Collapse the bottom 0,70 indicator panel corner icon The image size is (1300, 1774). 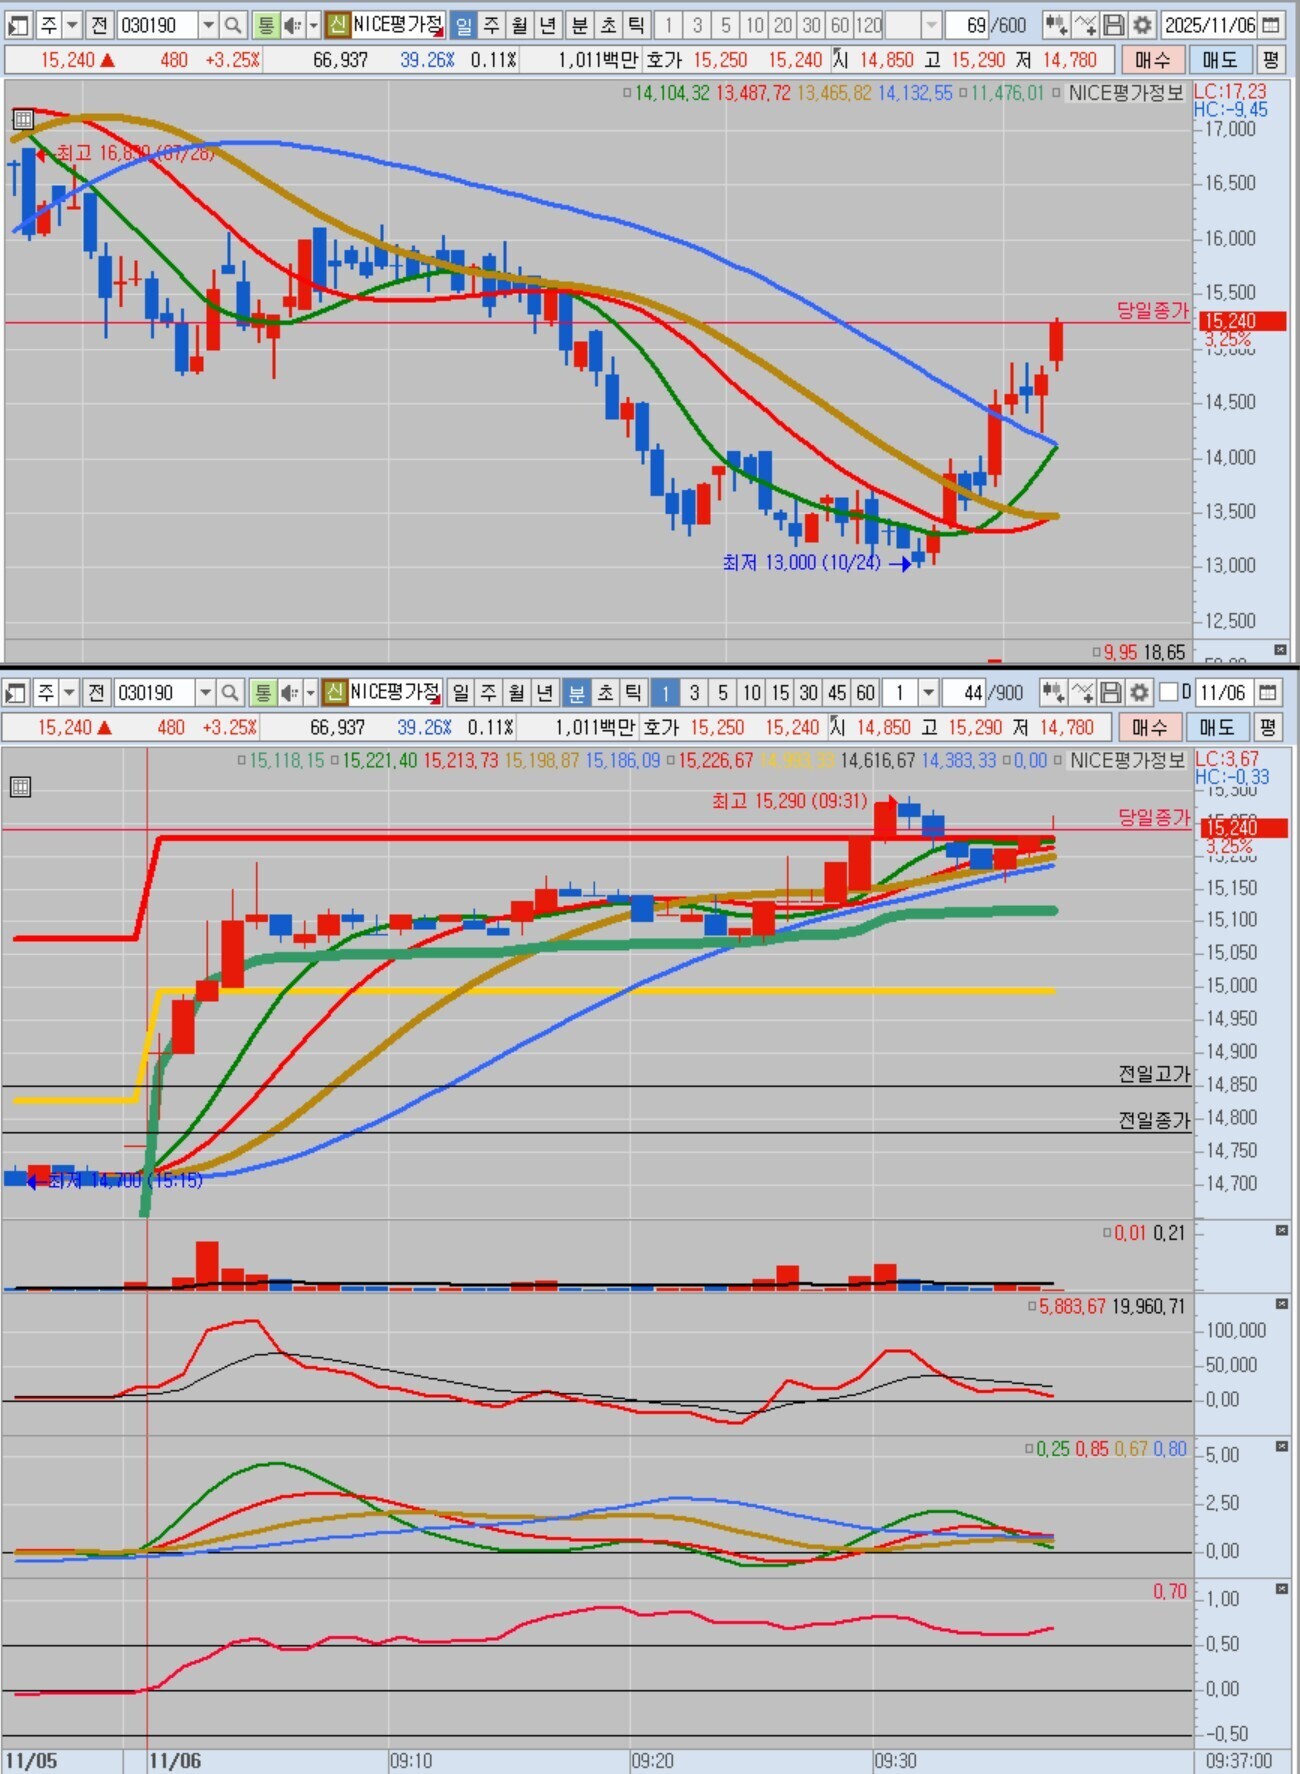click(x=1282, y=1589)
